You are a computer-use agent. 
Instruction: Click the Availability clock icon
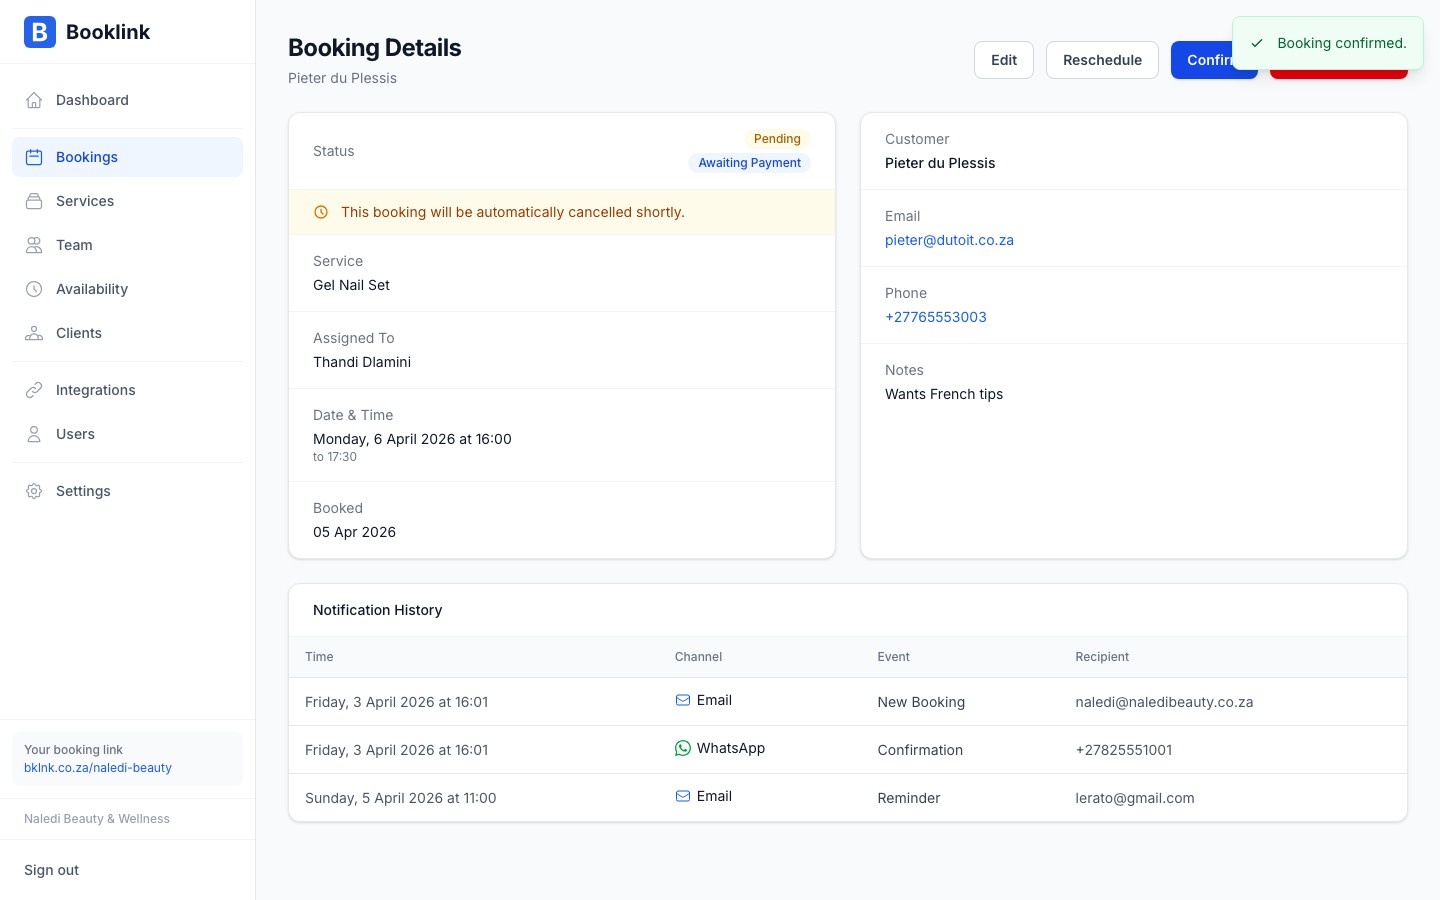tap(34, 289)
